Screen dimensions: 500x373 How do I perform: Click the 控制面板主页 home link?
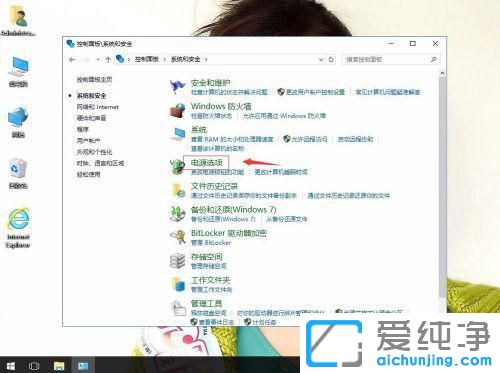coord(94,80)
